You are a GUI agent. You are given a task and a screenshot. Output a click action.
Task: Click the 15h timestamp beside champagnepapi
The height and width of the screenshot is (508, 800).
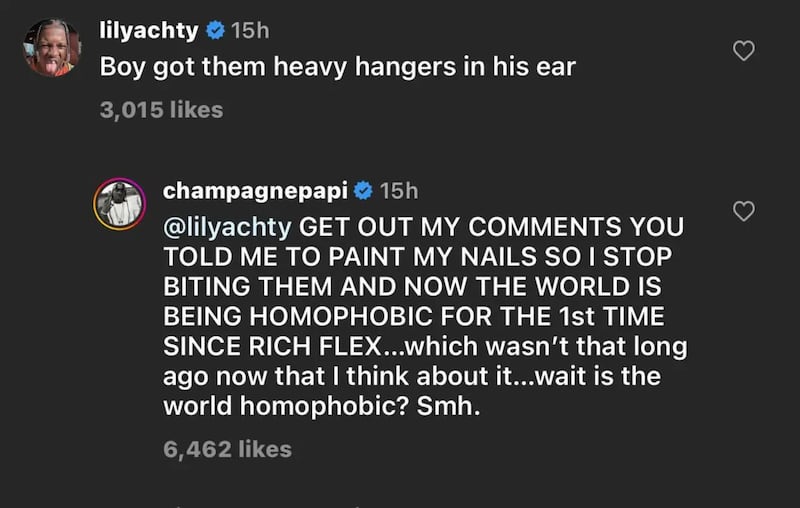tap(400, 190)
